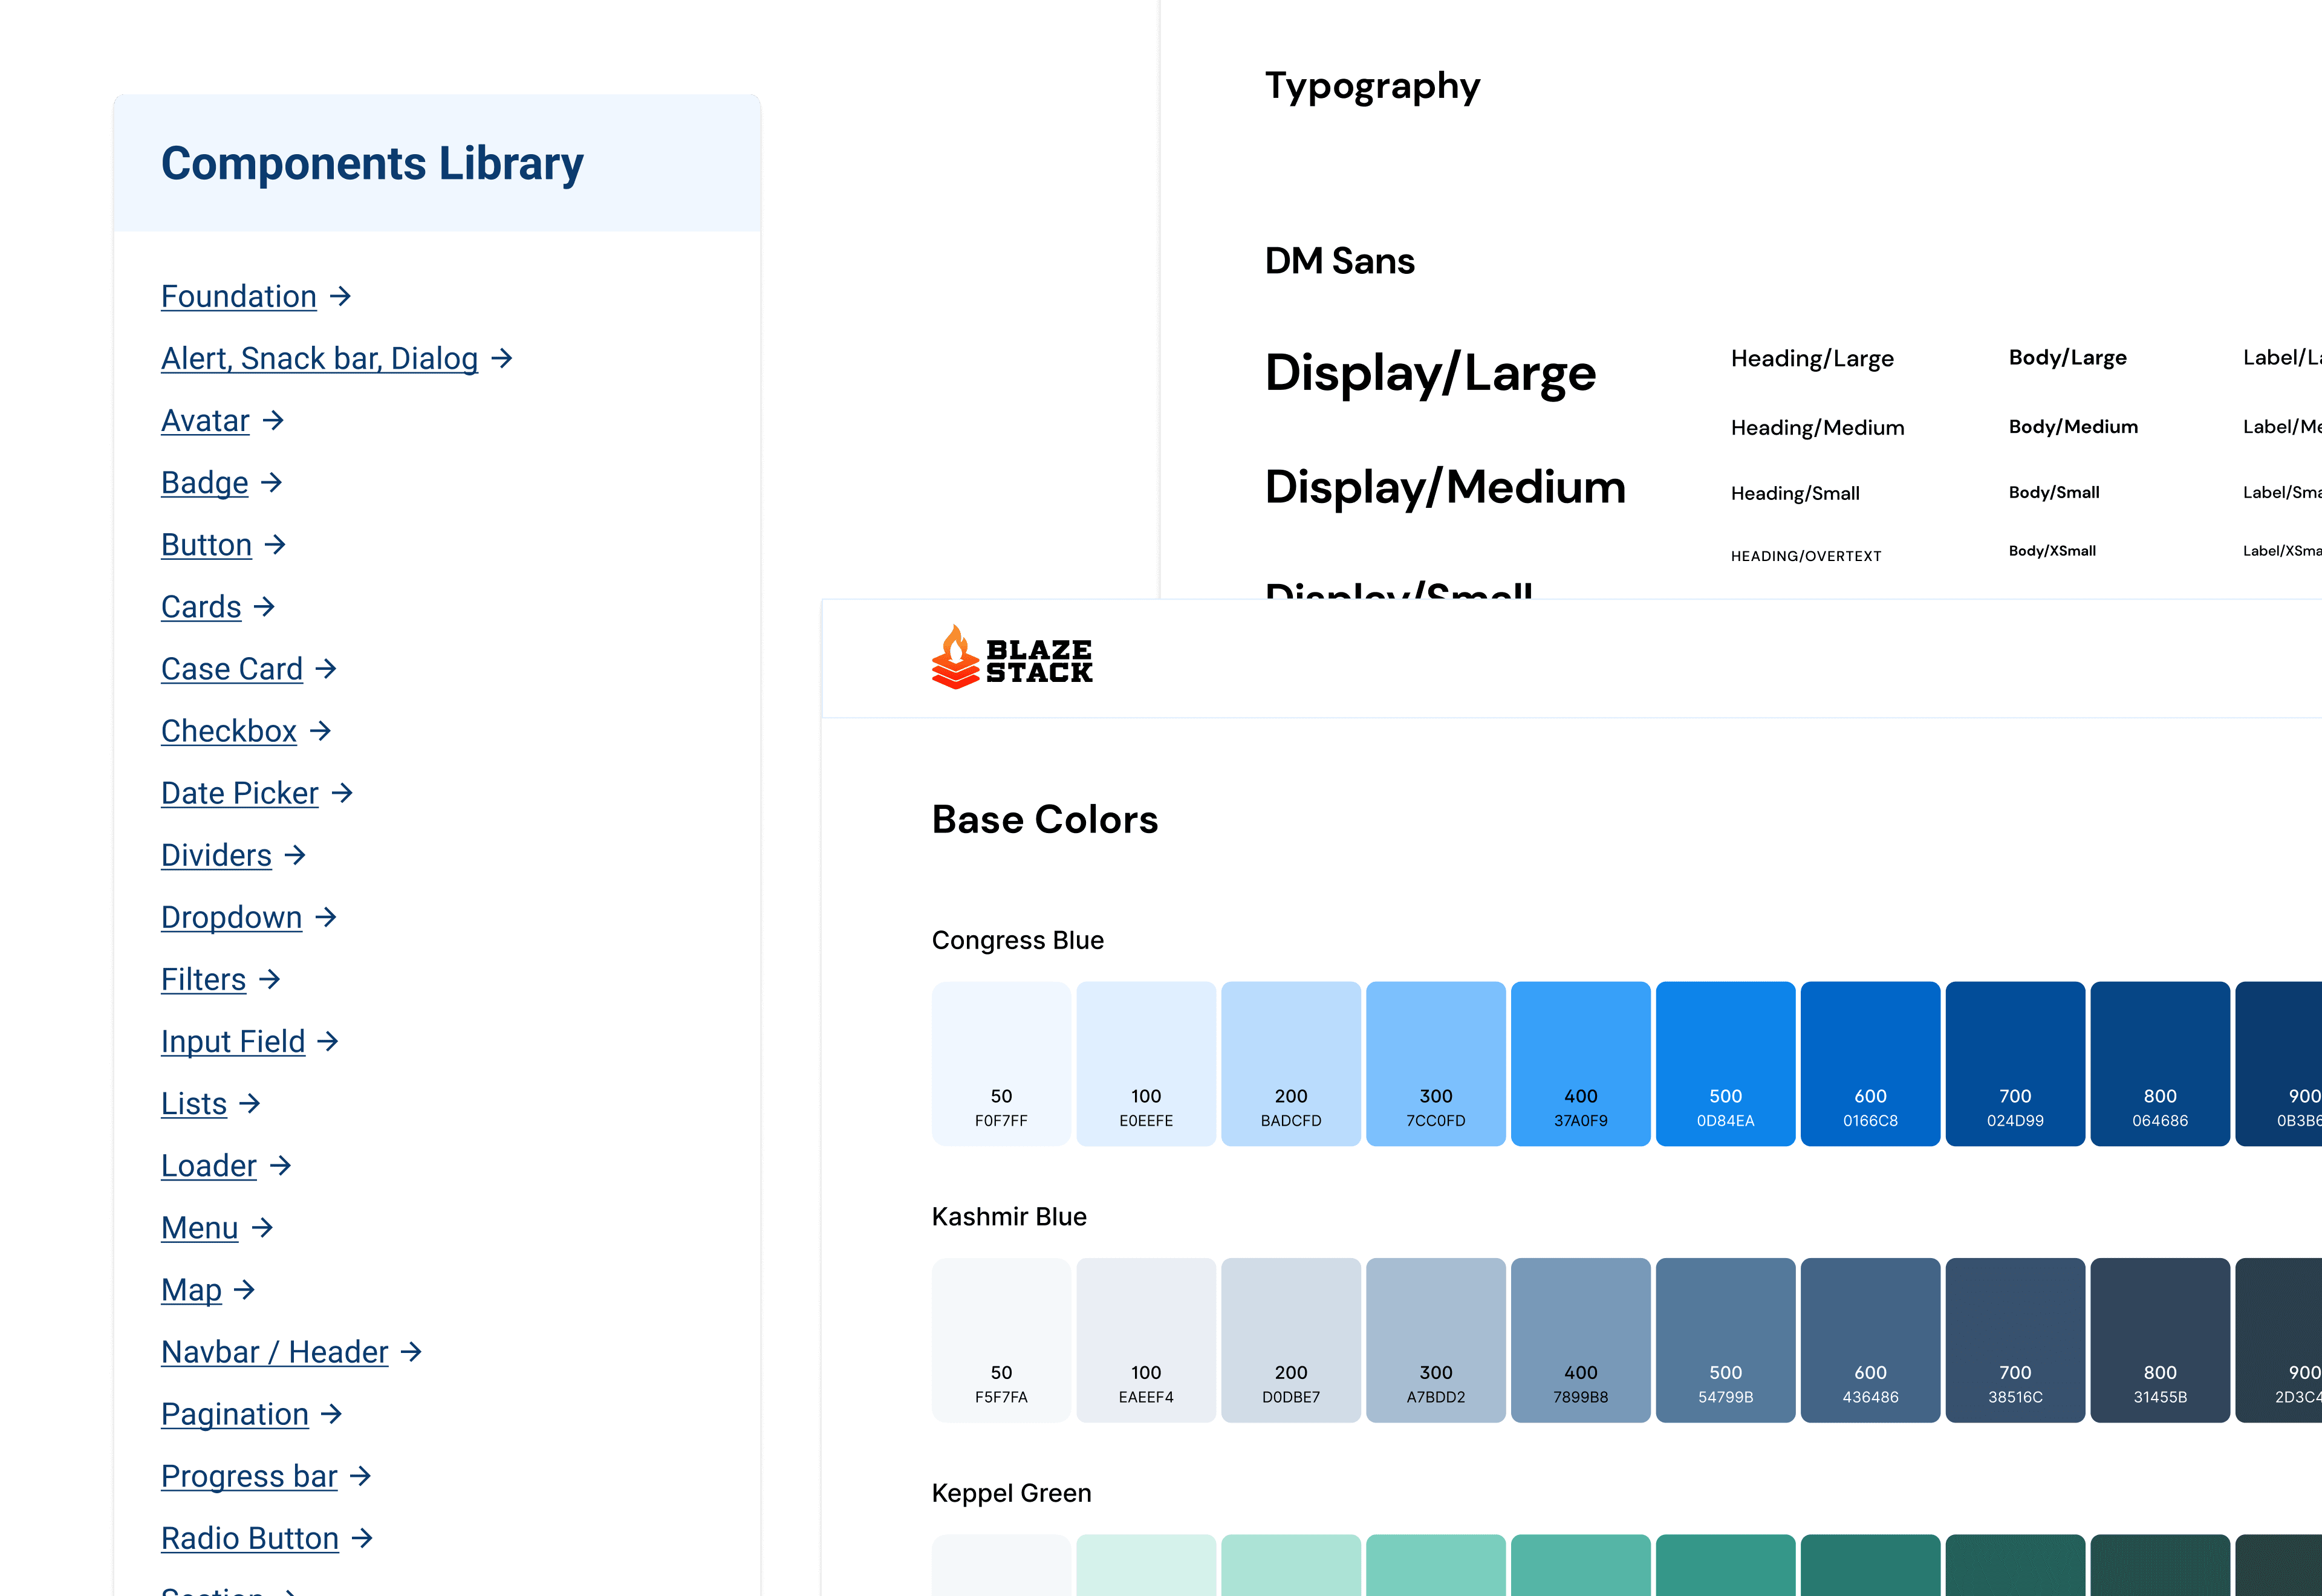Select the Congress Blue 50 swatch F0F7FF

[1001, 1063]
